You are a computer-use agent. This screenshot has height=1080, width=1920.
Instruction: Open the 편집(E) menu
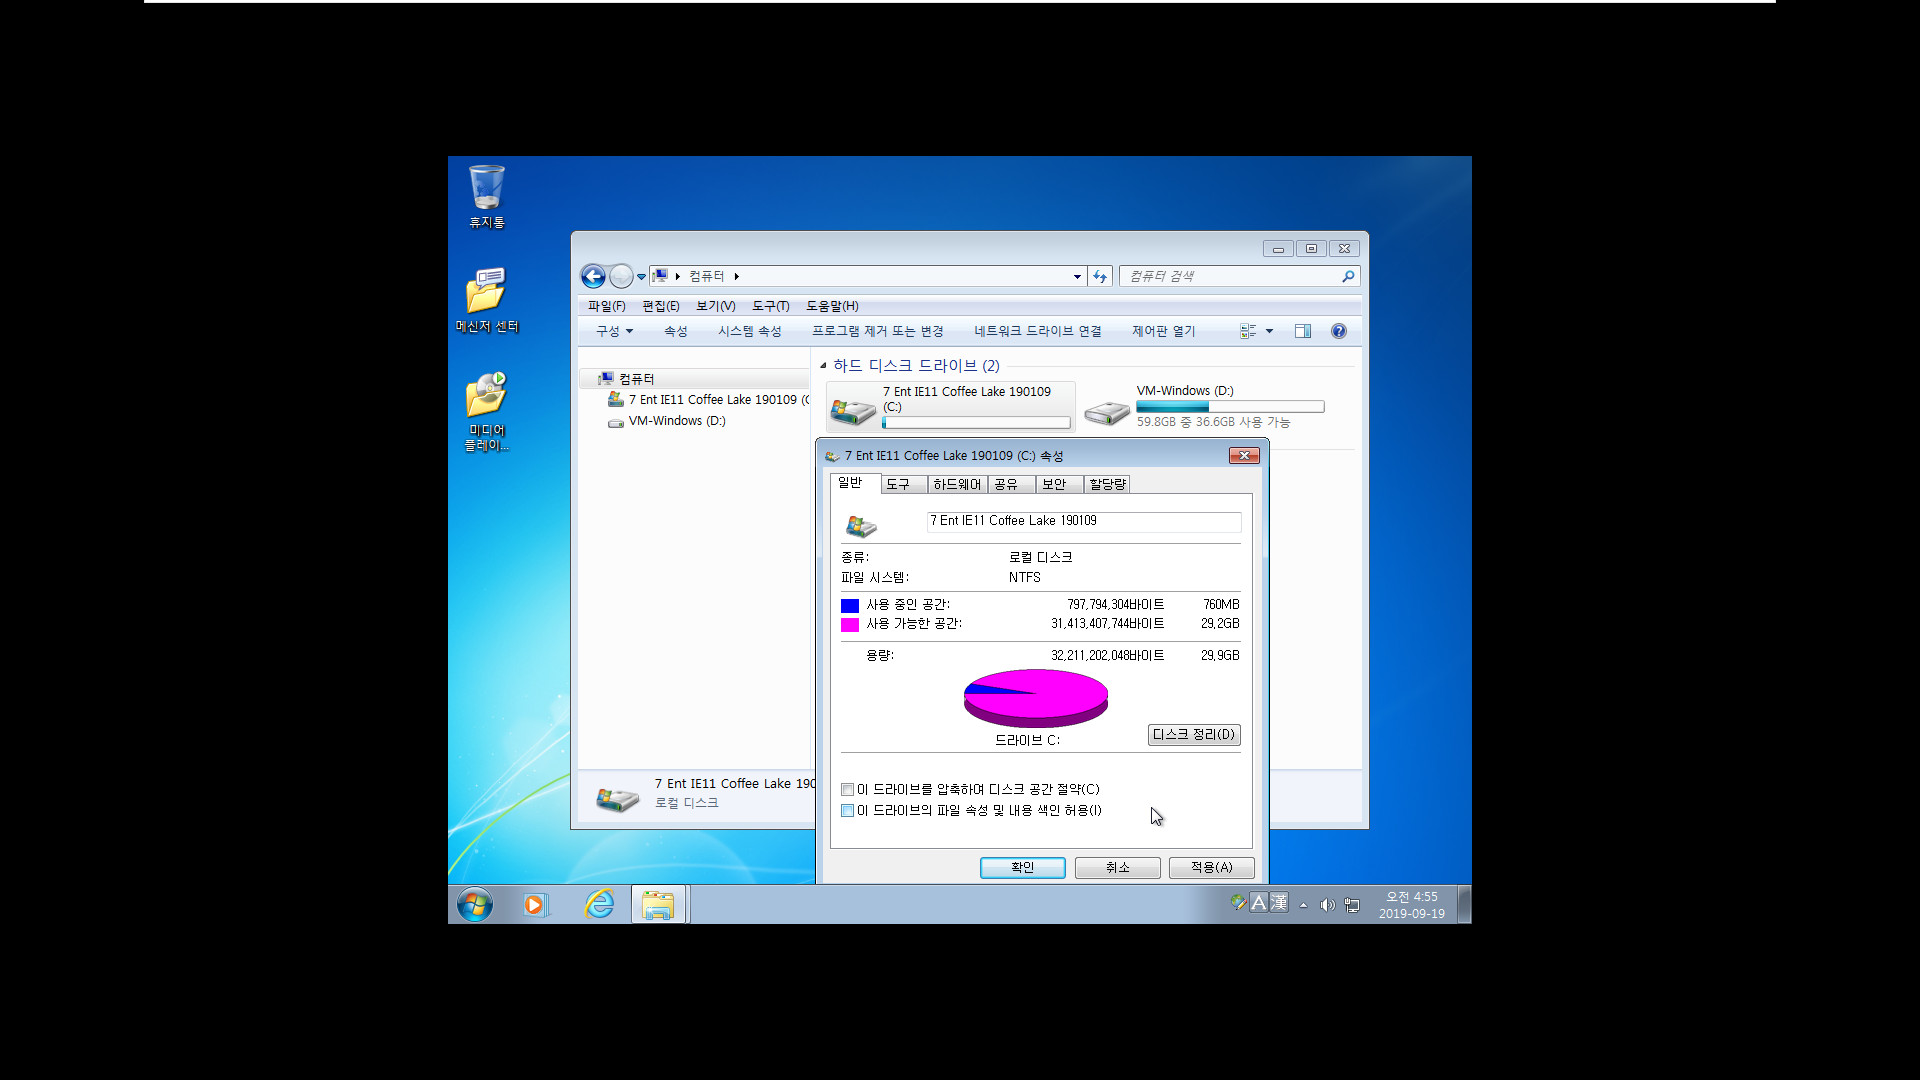(x=660, y=306)
